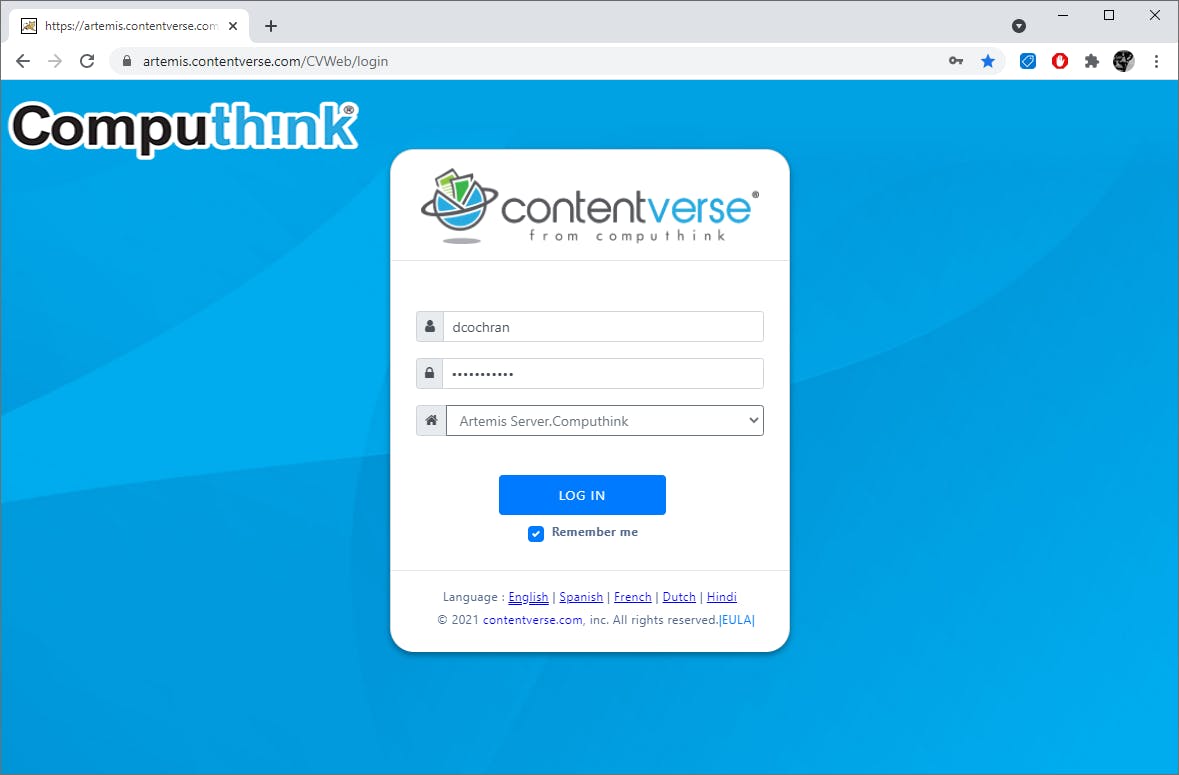The width and height of the screenshot is (1179, 775).
Task: Uncheck the Remember me checkbox
Action: [x=535, y=533]
